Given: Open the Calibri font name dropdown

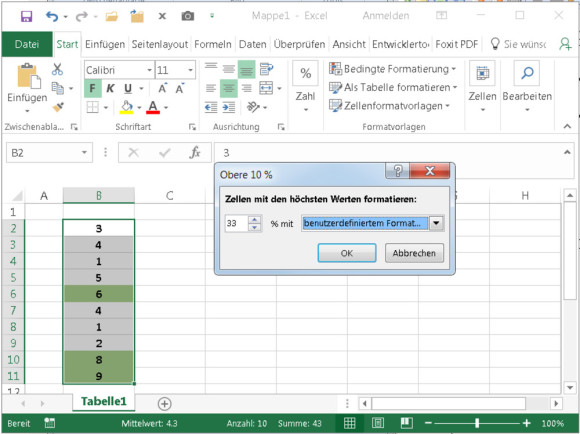Looking at the screenshot, I should (x=149, y=70).
